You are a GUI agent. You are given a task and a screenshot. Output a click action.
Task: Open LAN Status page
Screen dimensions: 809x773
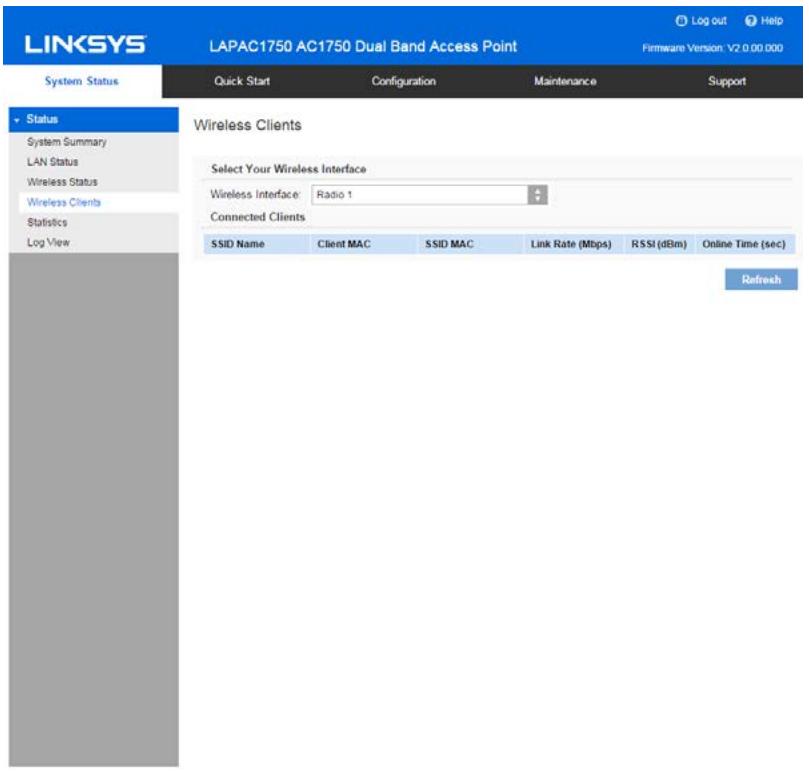coord(53,162)
